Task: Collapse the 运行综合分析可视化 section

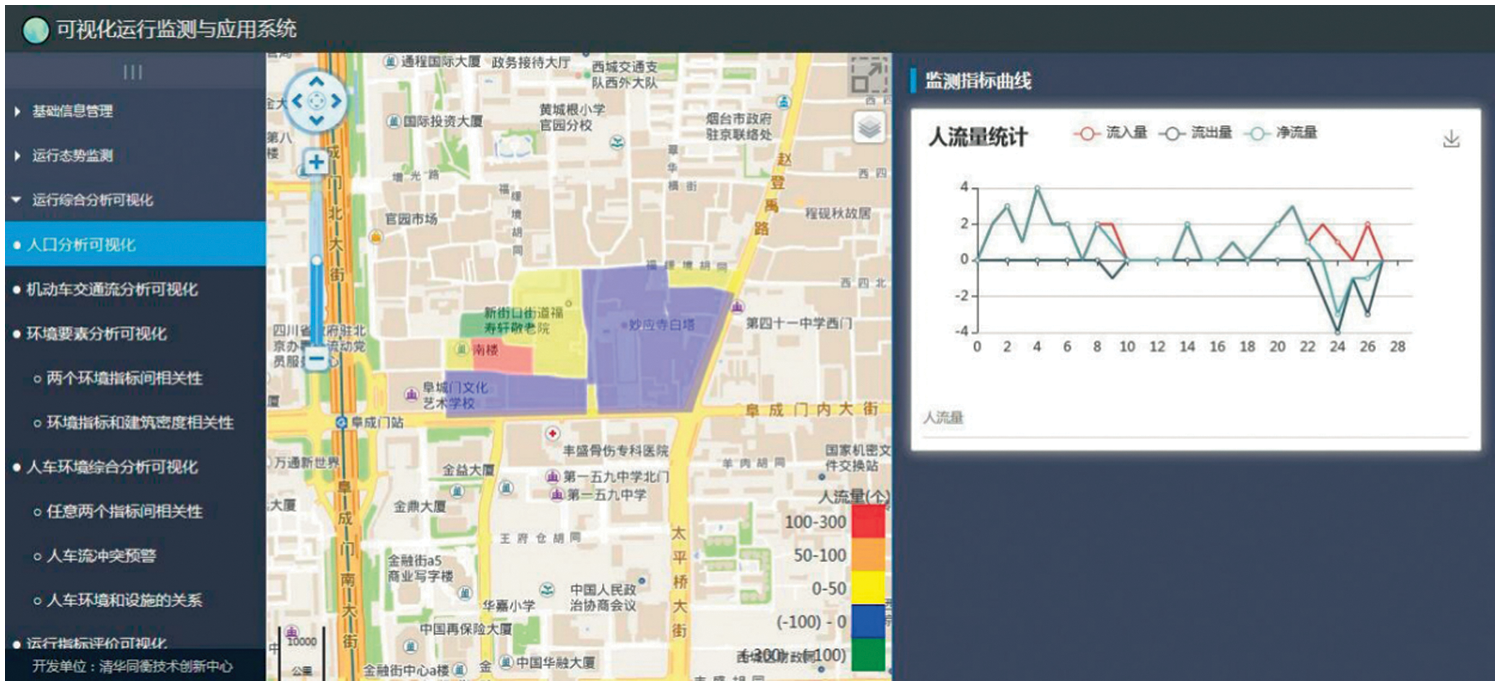Action: [92, 200]
